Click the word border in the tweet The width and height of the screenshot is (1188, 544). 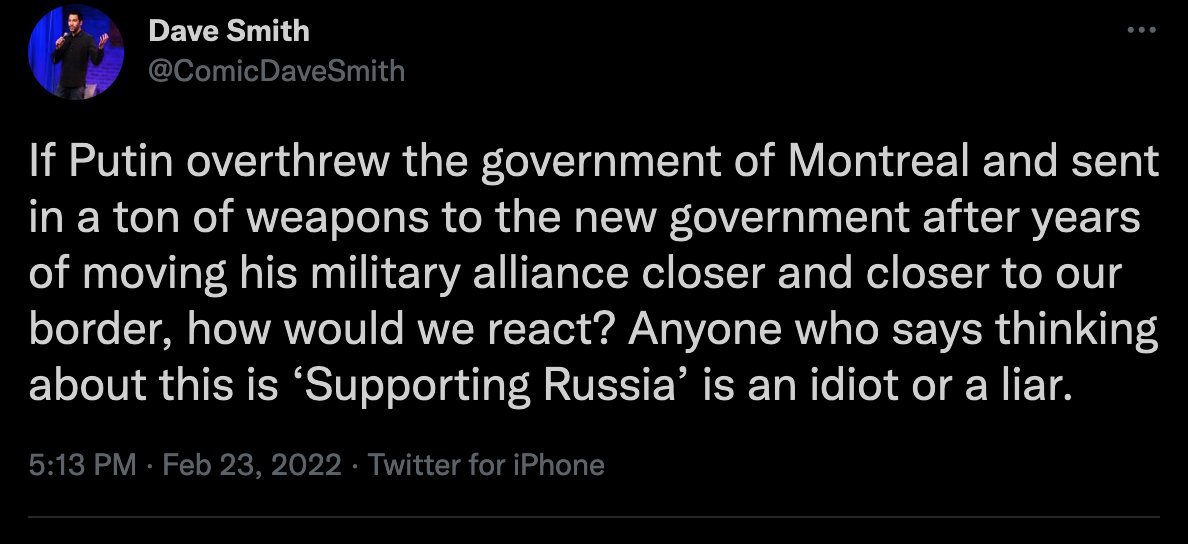[90, 329]
